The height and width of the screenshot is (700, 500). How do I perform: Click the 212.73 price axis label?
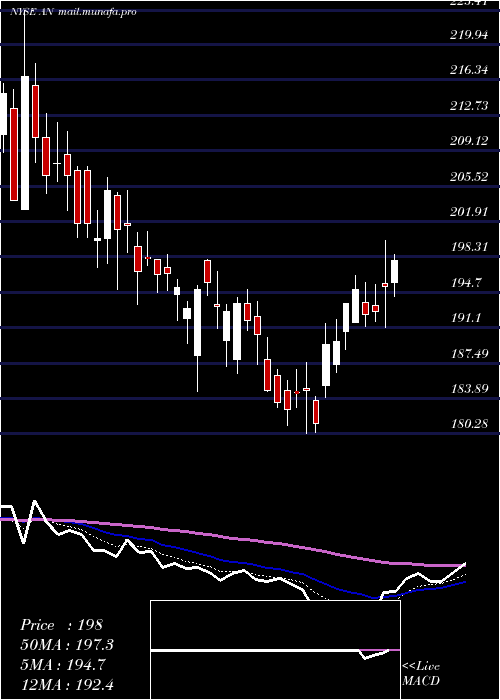coord(469,105)
